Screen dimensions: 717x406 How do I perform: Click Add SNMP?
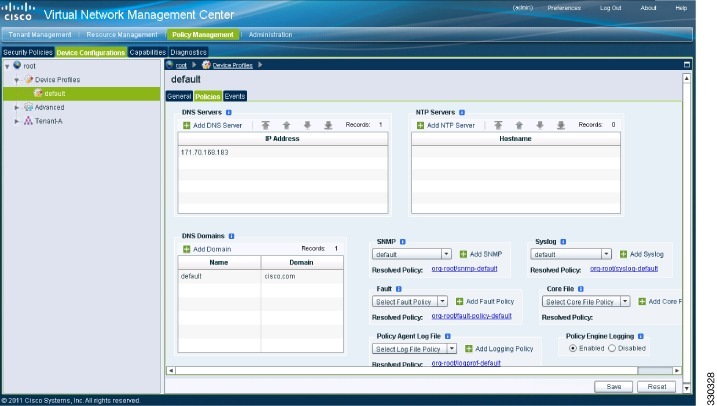coord(481,254)
